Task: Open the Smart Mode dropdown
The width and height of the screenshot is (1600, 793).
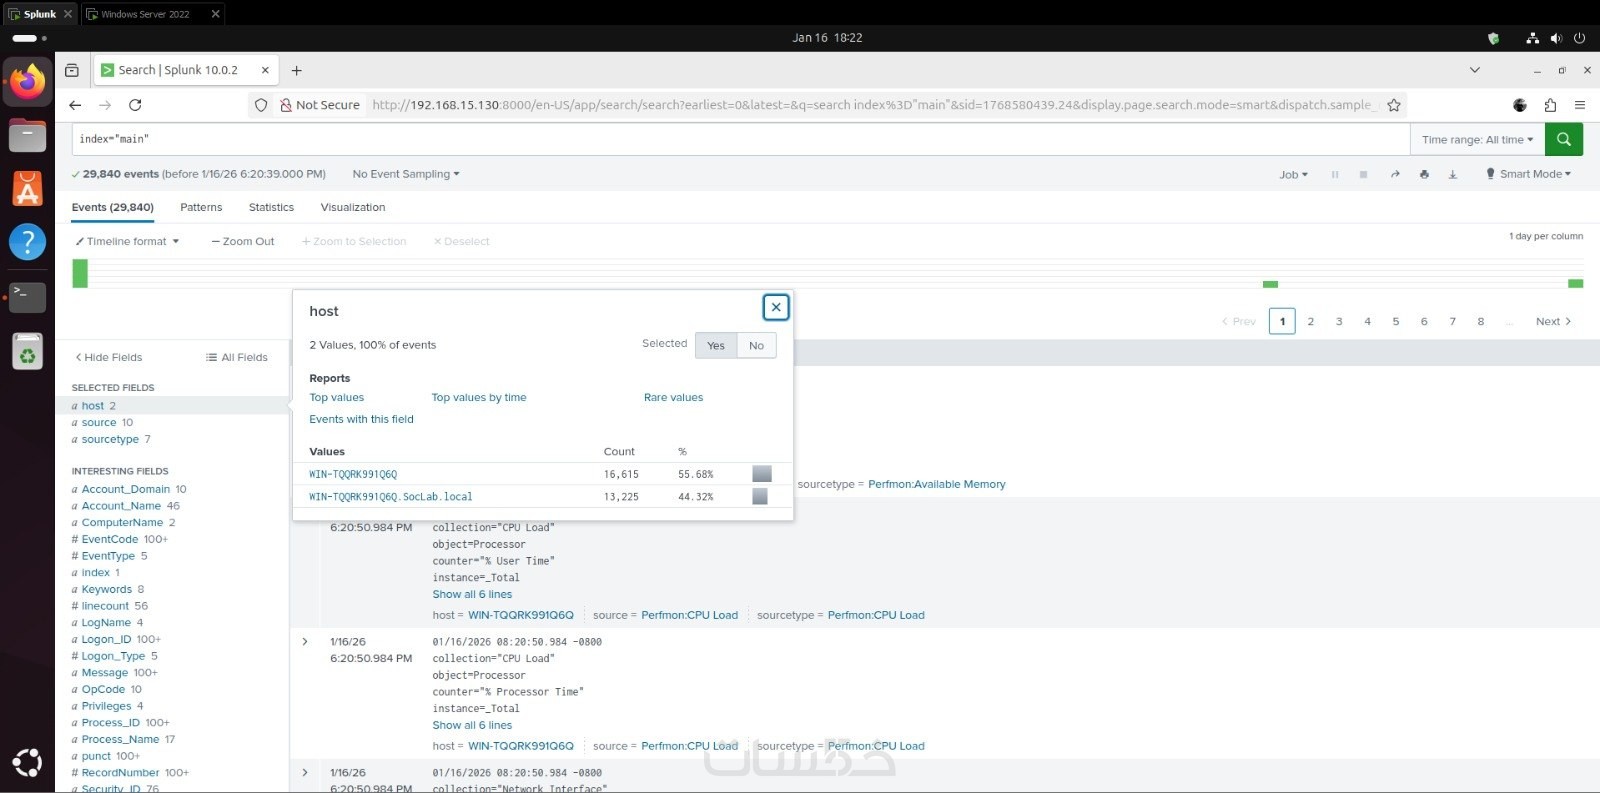Action: [1528, 174]
